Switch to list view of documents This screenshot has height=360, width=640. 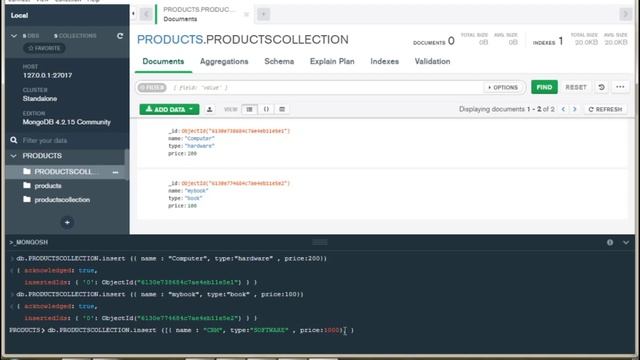pos(249,109)
